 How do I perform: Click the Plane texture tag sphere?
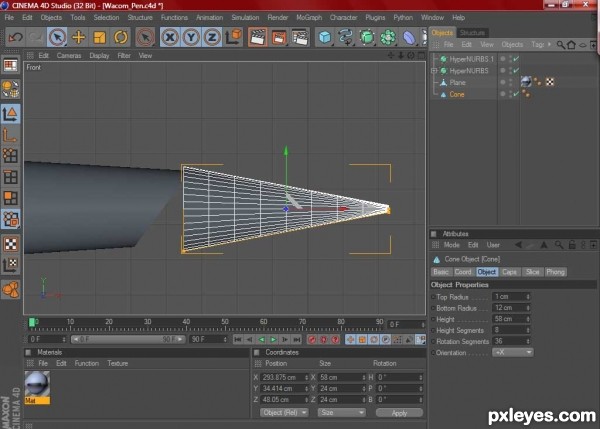click(526, 82)
